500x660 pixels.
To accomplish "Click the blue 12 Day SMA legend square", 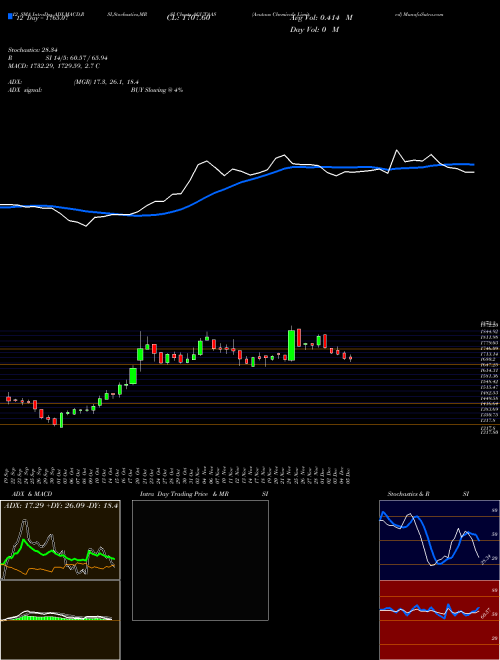I will (10, 17).
